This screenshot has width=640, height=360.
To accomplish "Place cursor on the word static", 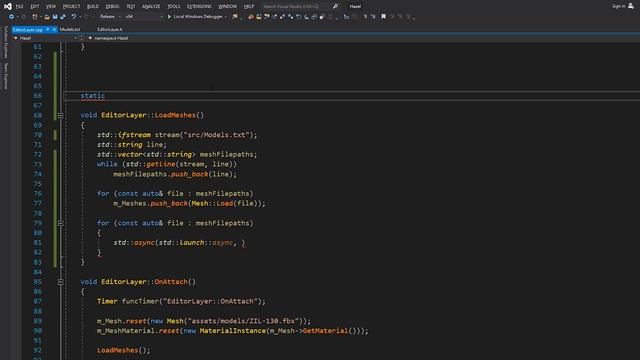I will (x=93, y=96).
